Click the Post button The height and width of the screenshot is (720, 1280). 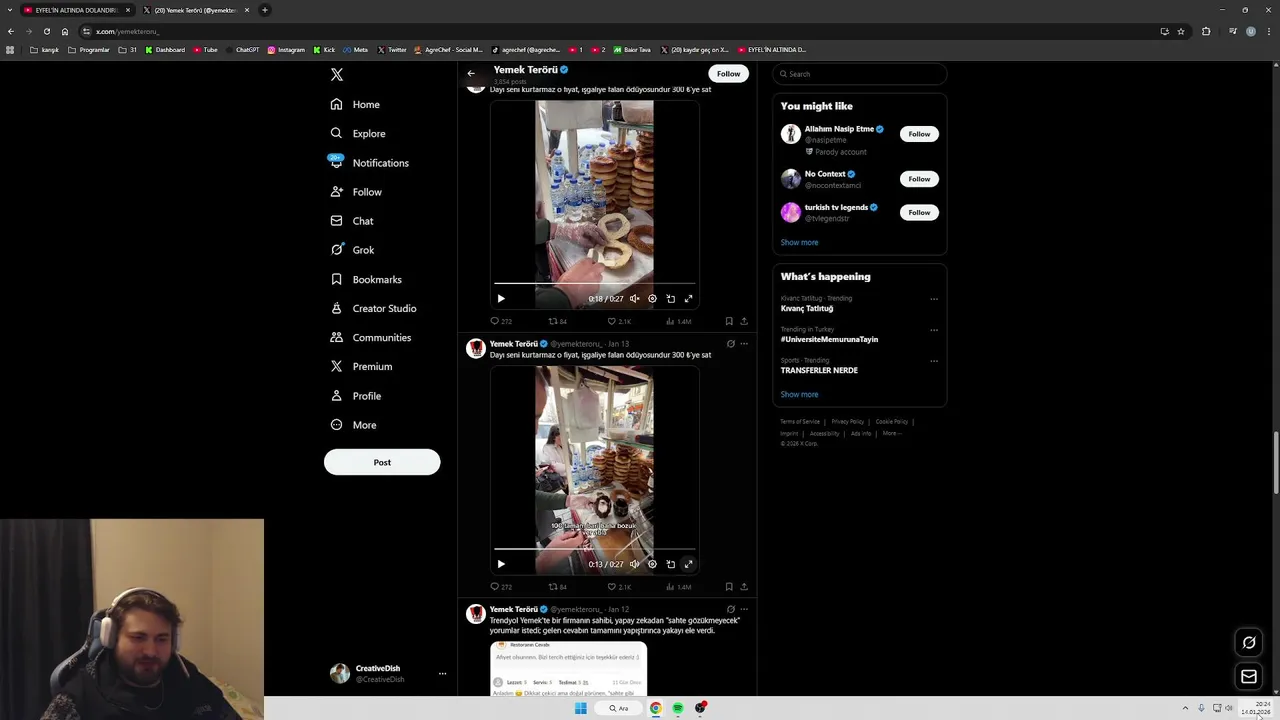(x=382, y=462)
